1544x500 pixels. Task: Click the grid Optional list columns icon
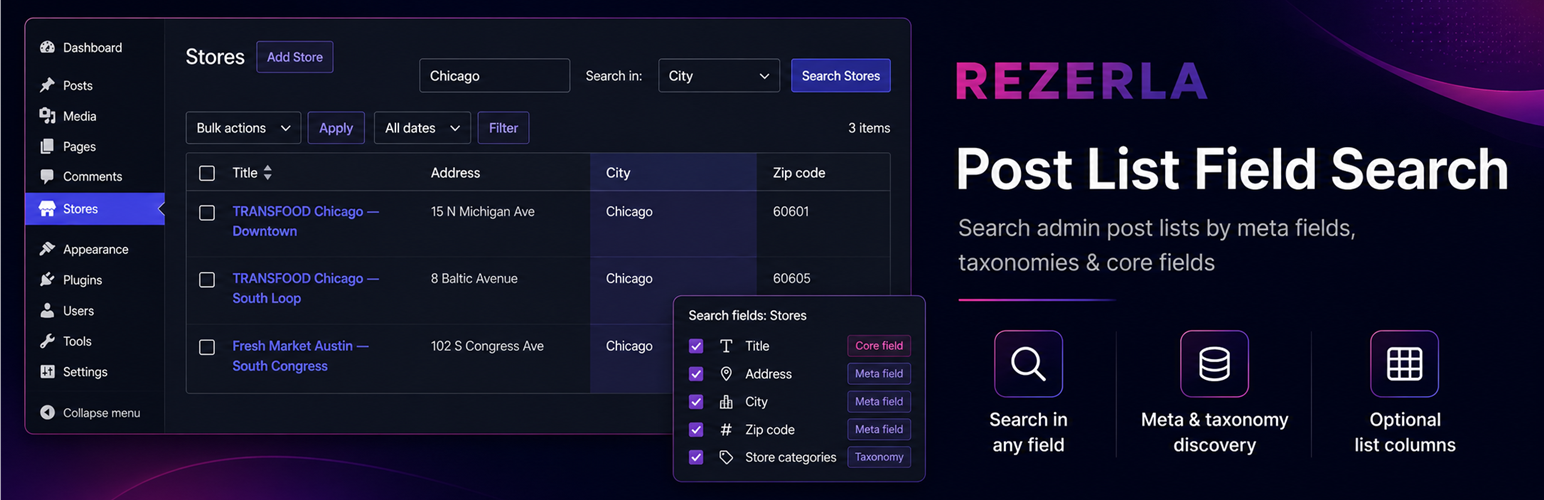[x=1404, y=364]
